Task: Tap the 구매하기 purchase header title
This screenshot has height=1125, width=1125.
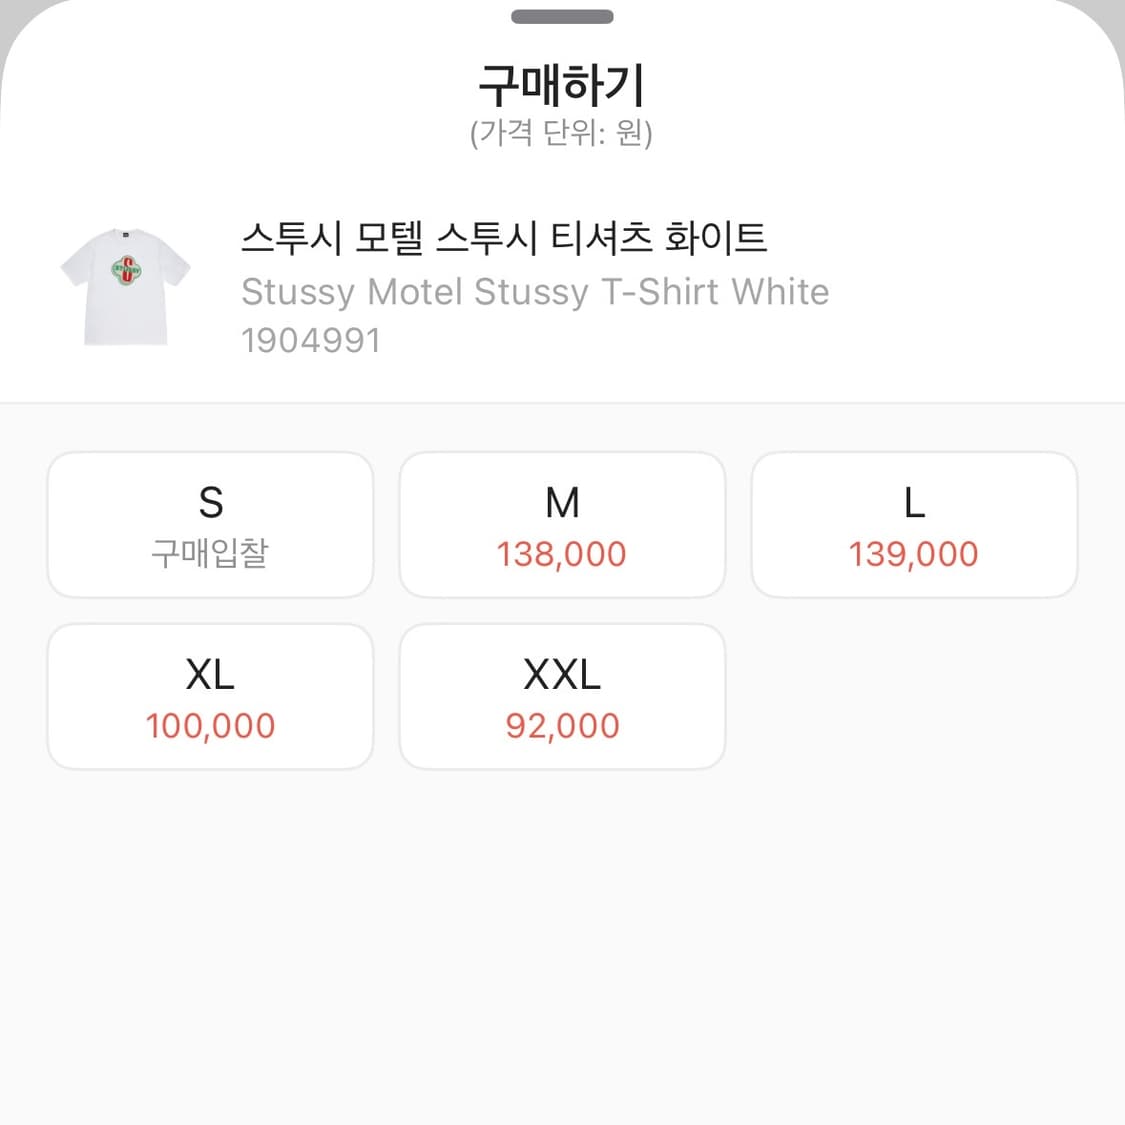Action: click(x=562, y=85)
